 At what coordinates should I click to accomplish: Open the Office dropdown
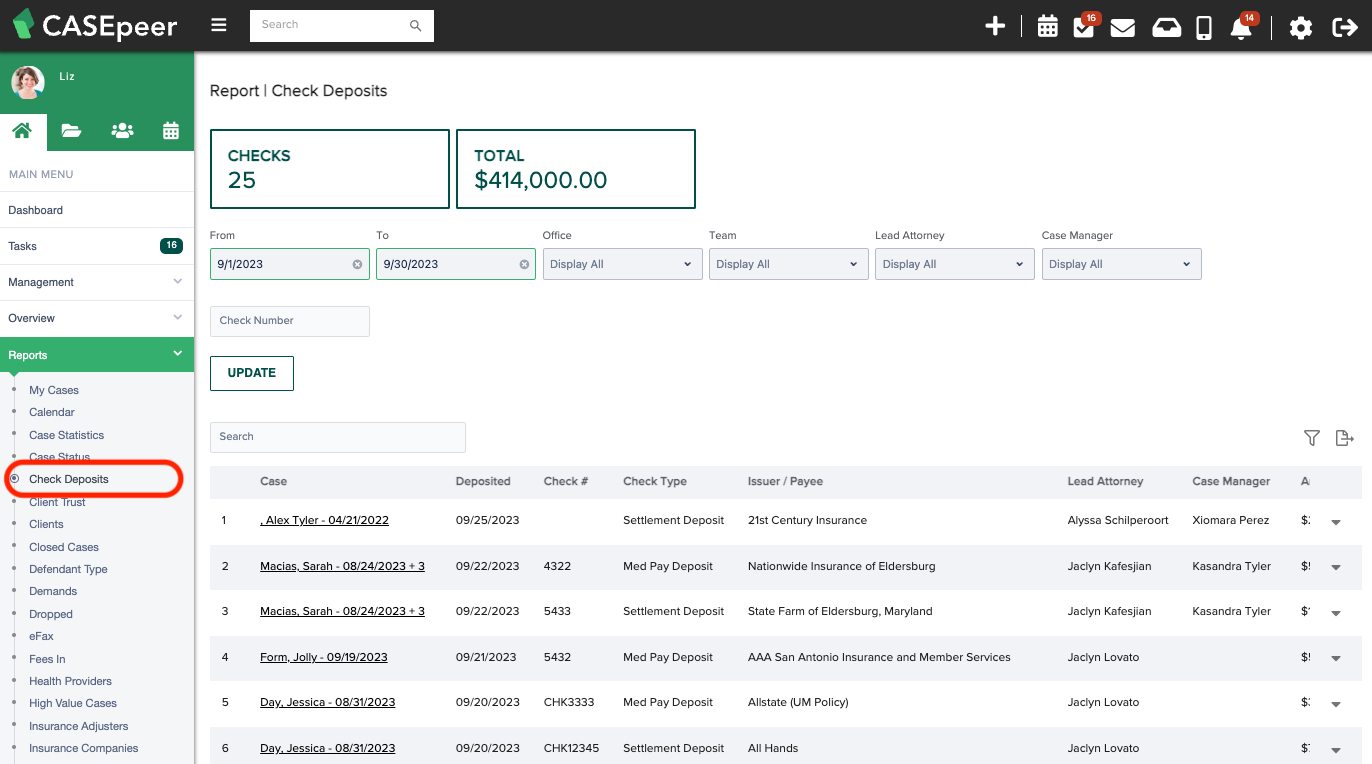coord(622,264)
